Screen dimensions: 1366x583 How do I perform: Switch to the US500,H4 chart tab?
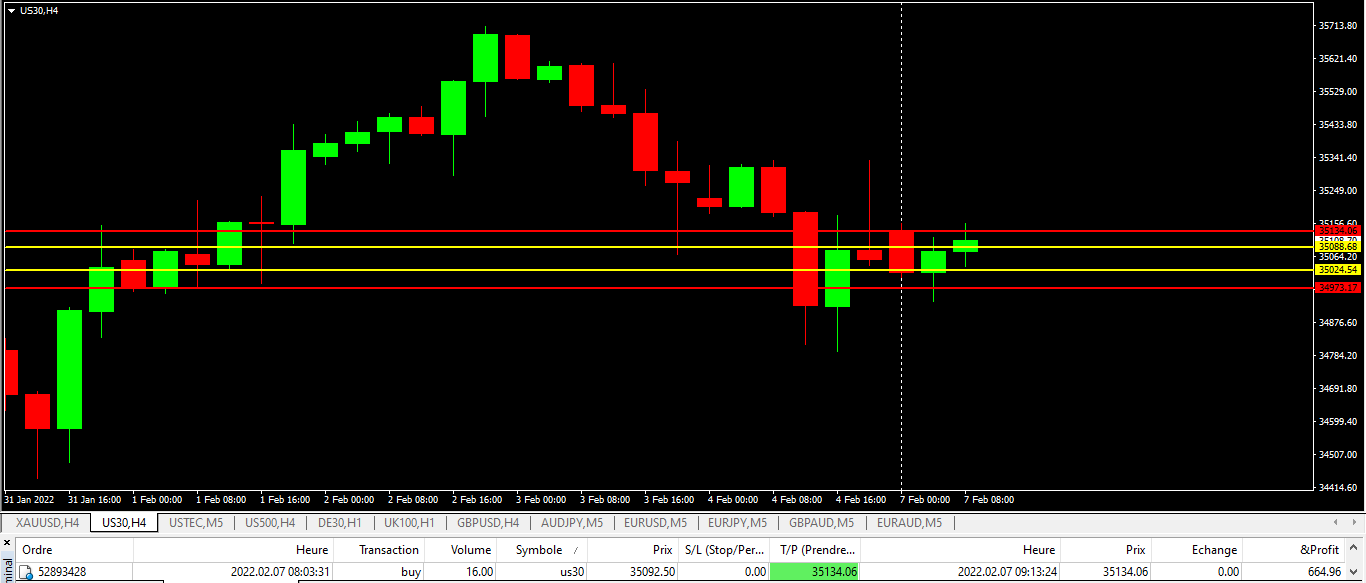270,522
